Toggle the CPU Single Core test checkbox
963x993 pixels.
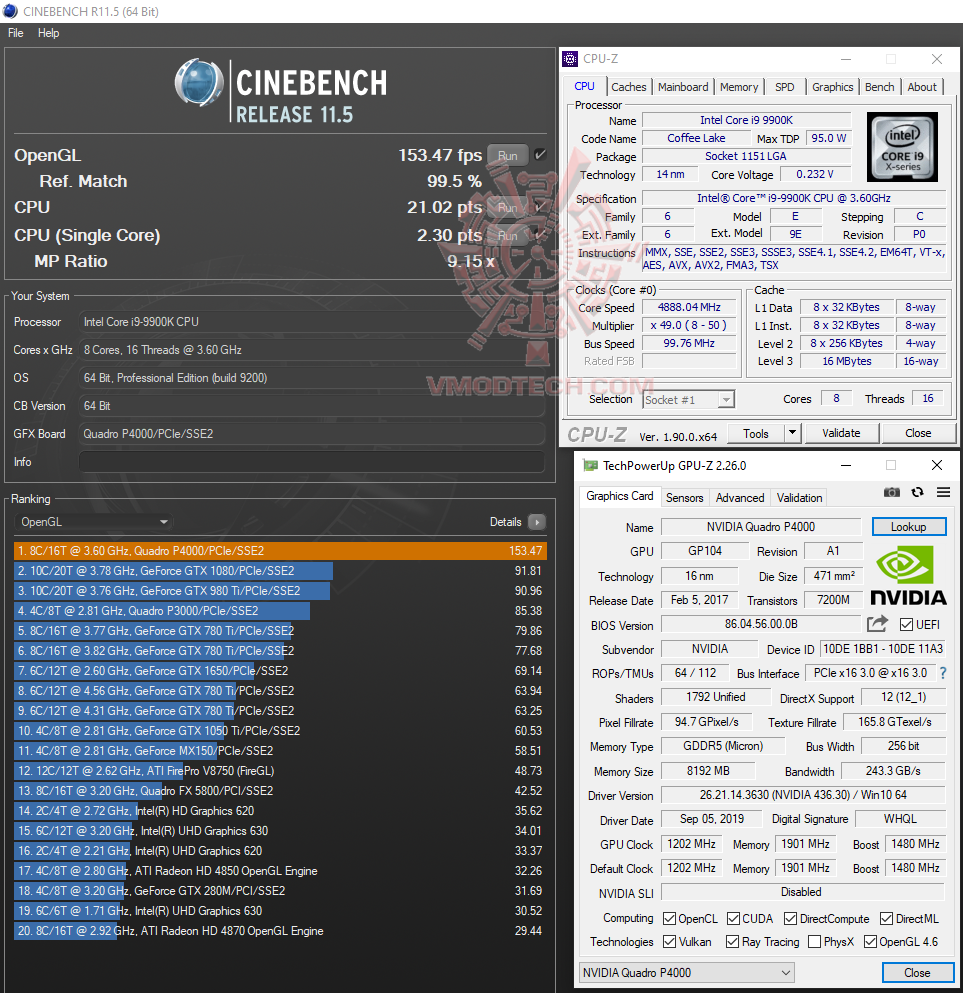(x=540, y=234)
